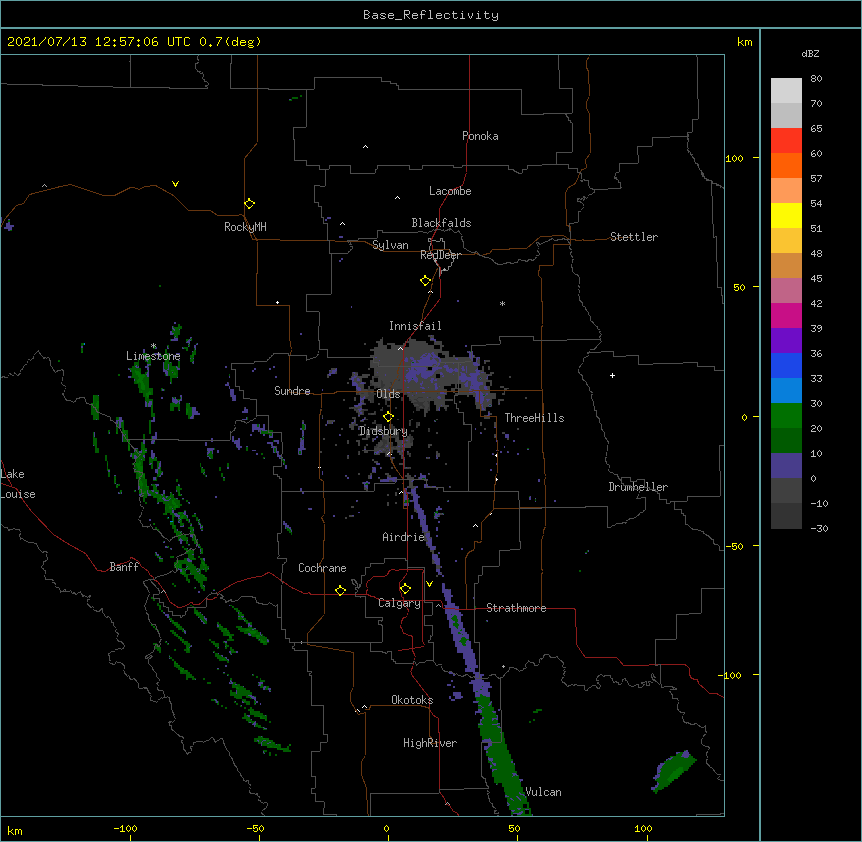This screenshot has width=862, height=842.
Task: Click the white plus marker northwest of Drumheller
Action: pos(612,375)
